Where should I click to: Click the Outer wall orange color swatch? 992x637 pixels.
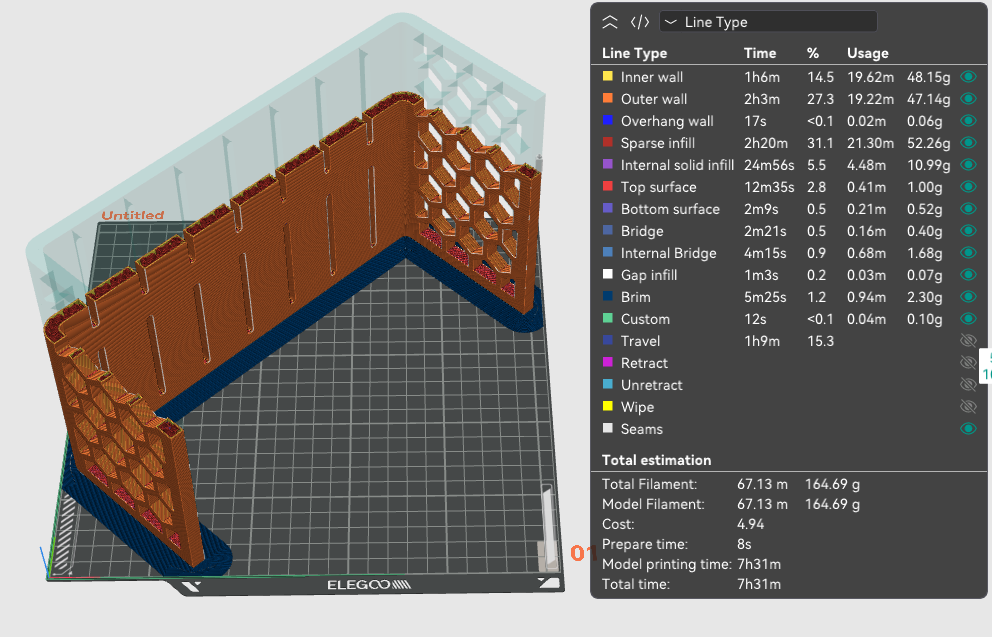[607, 99]
